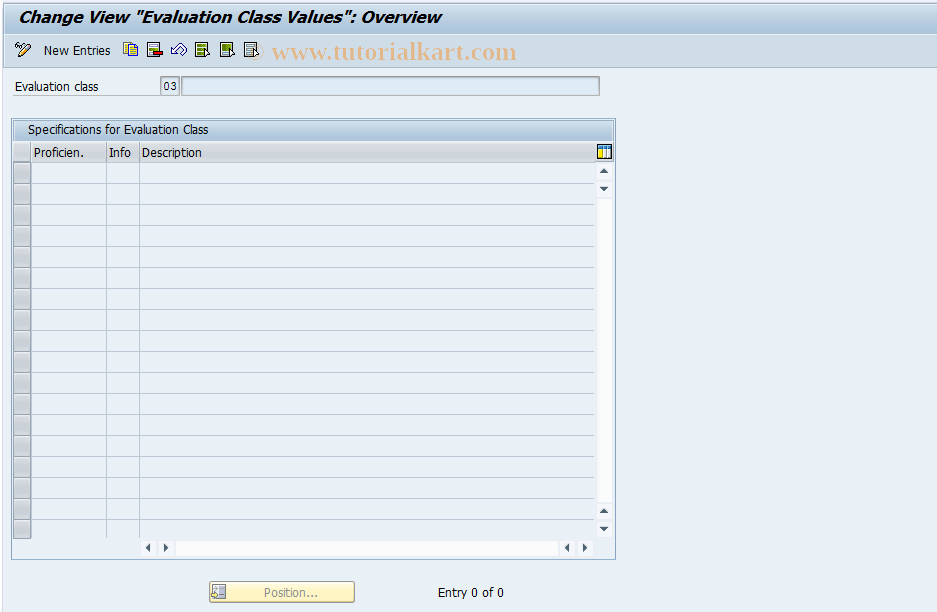Click right-end scroll-left arrow
The width and height of the screenshot is (937, 612).
coord(567,547)
